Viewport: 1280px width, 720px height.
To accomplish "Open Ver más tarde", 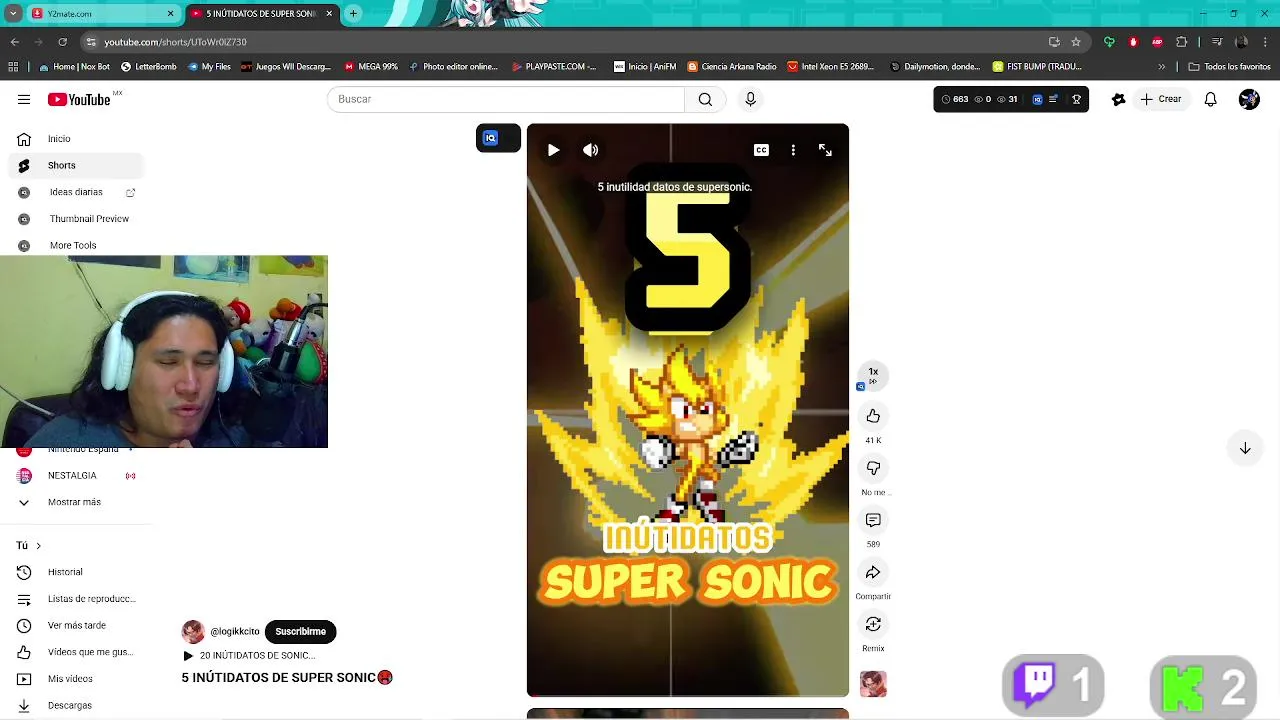I will [x=76, y=625].
